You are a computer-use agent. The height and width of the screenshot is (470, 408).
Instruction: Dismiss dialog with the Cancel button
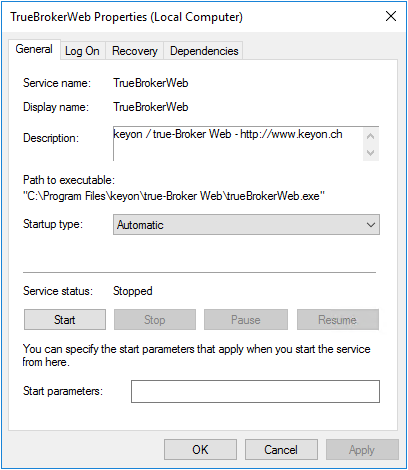(281, 450)
